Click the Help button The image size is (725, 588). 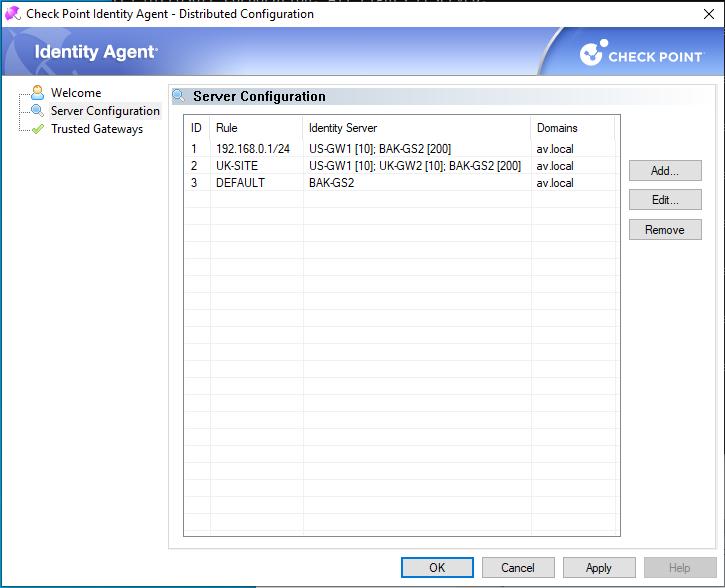click(680, 567)
